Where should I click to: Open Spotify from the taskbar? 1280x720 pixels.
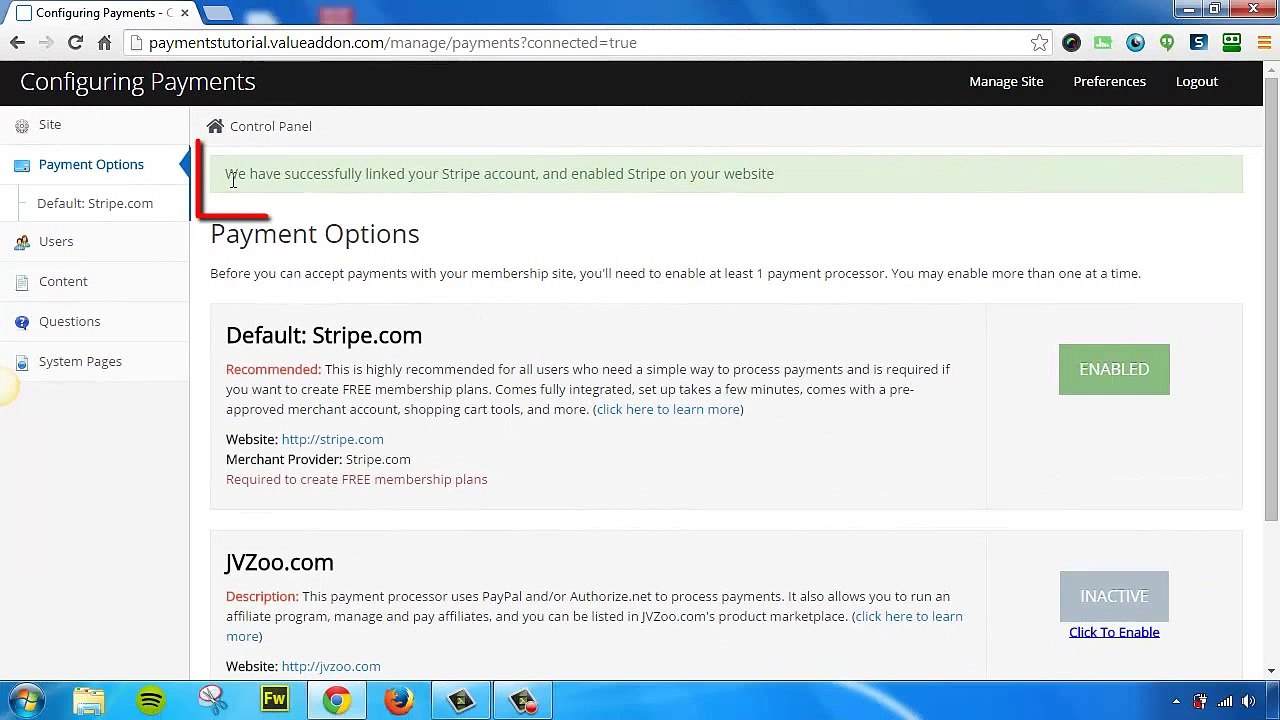151,700
